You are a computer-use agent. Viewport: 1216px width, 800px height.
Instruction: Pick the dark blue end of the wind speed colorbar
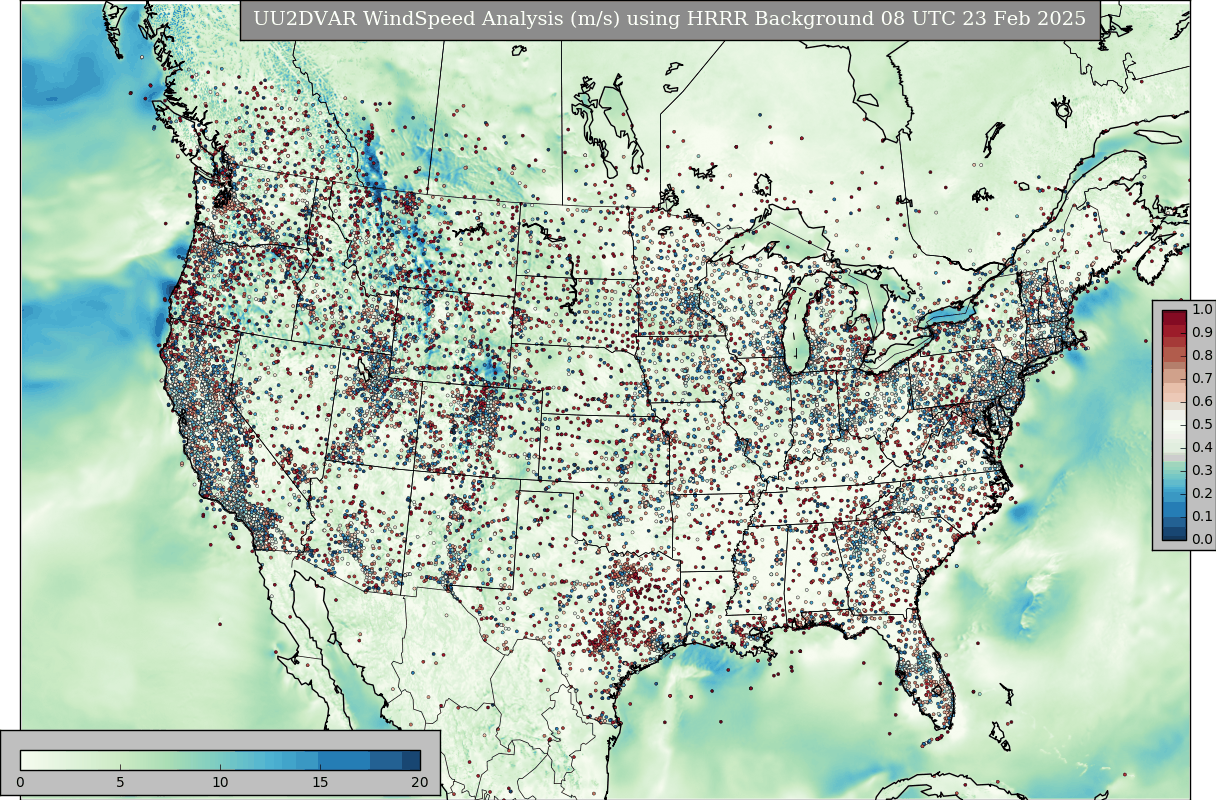coord(411,760)
